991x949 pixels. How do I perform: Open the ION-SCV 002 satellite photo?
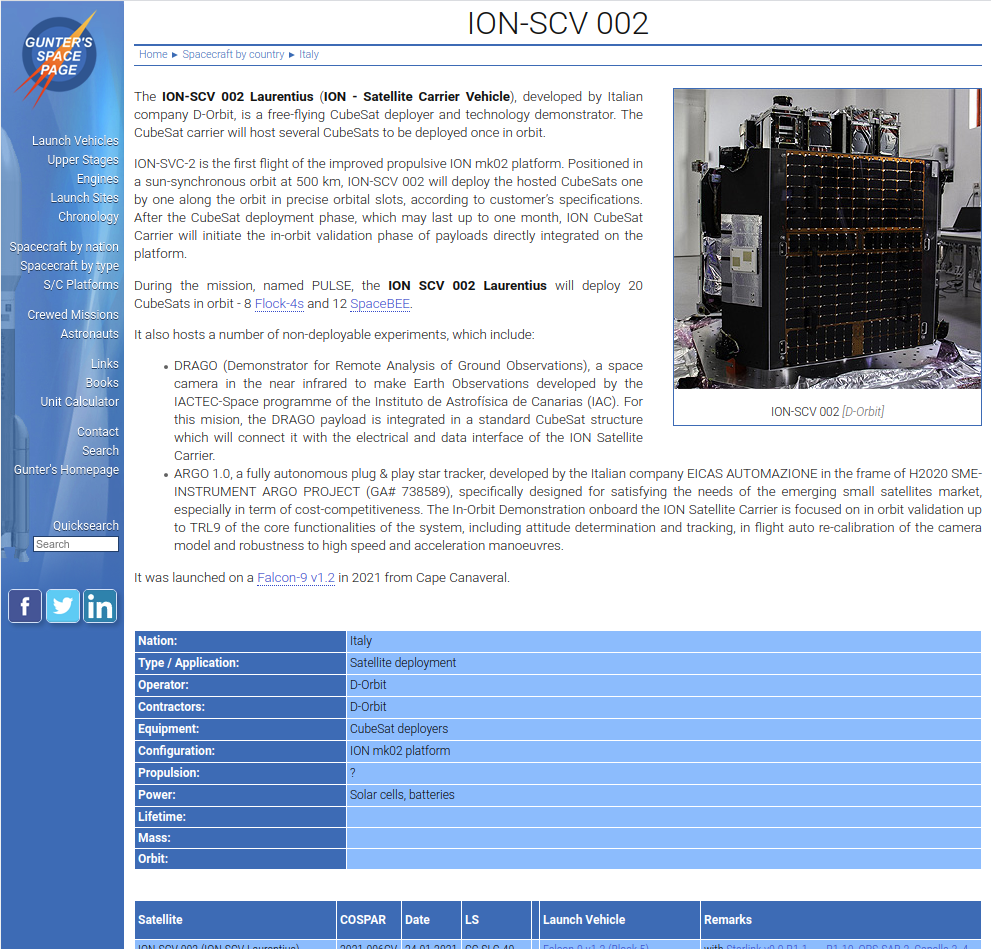coord(827,239)
